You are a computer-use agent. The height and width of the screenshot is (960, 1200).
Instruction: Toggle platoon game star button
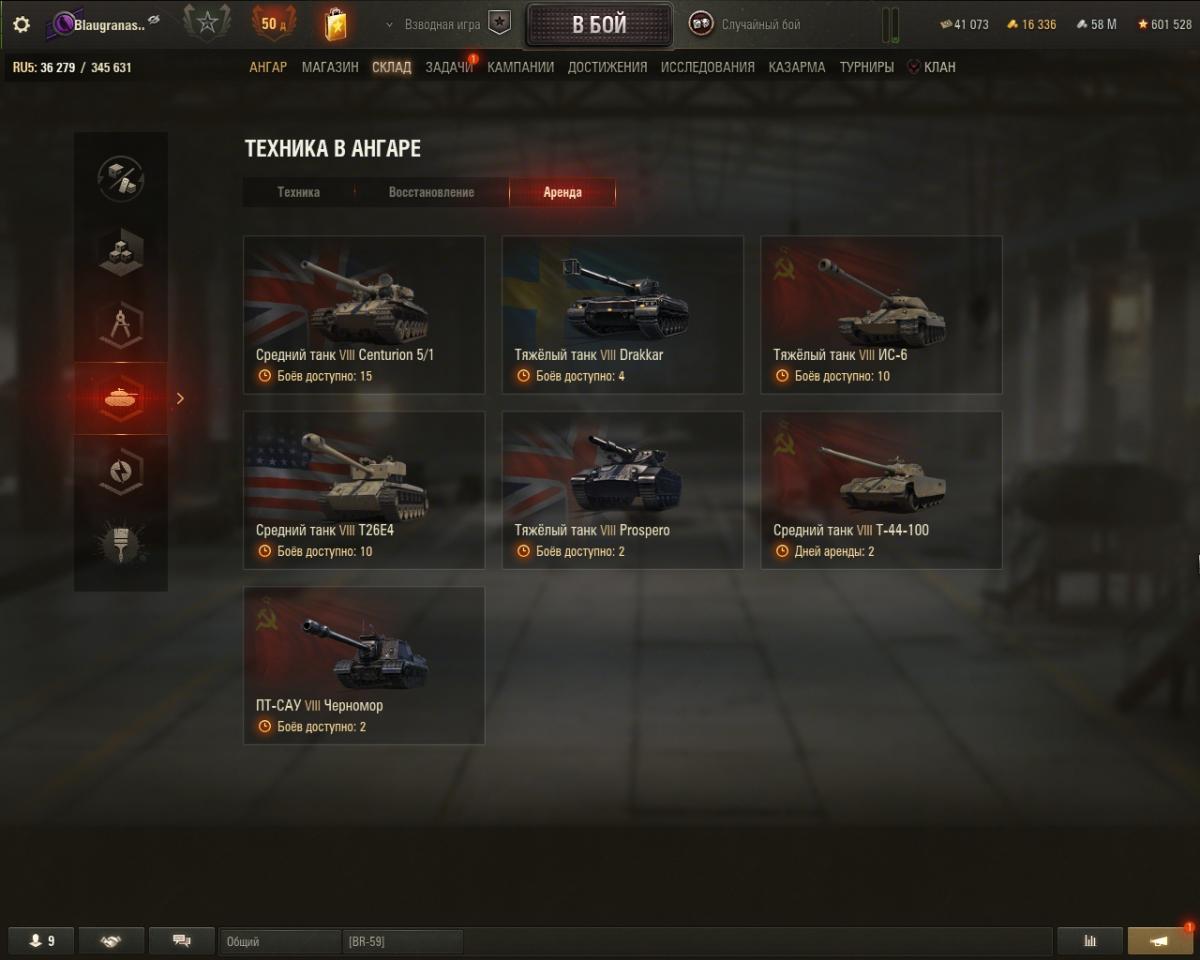499,24
